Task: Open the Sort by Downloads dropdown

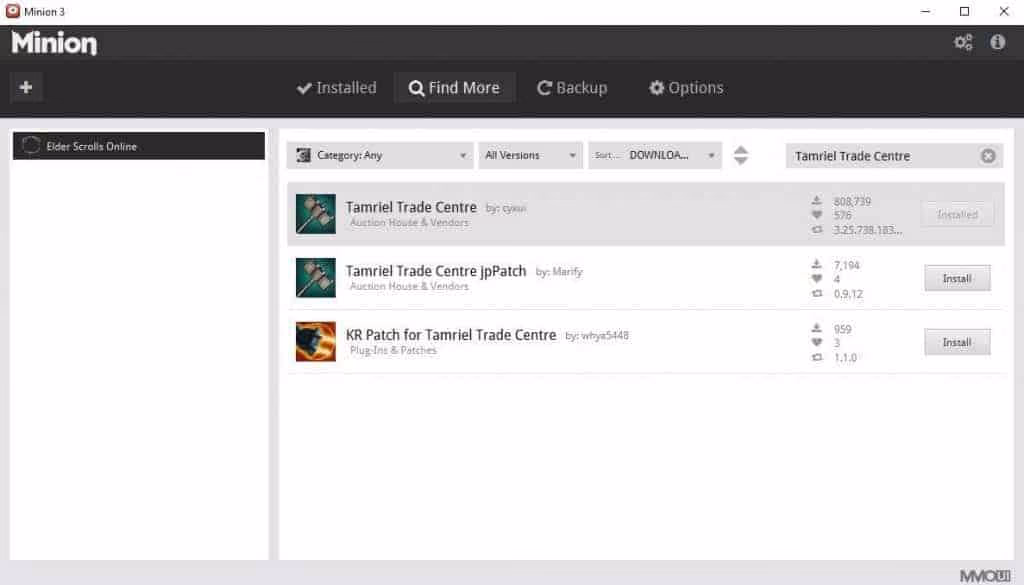Action: 655,156
